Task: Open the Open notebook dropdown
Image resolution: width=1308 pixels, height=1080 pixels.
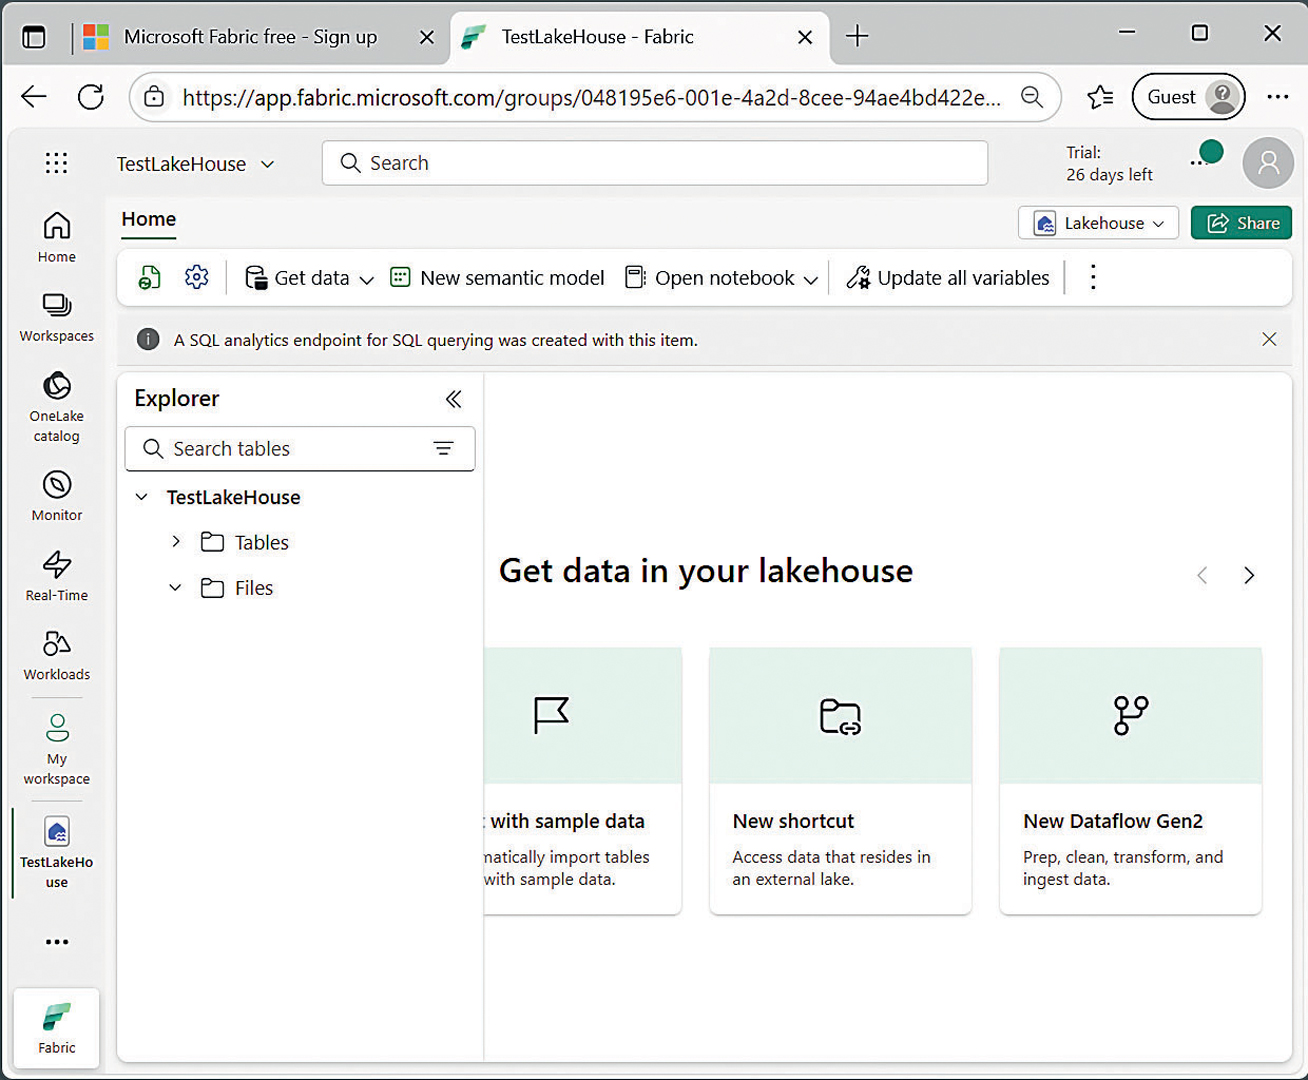Action: [721, 278]
